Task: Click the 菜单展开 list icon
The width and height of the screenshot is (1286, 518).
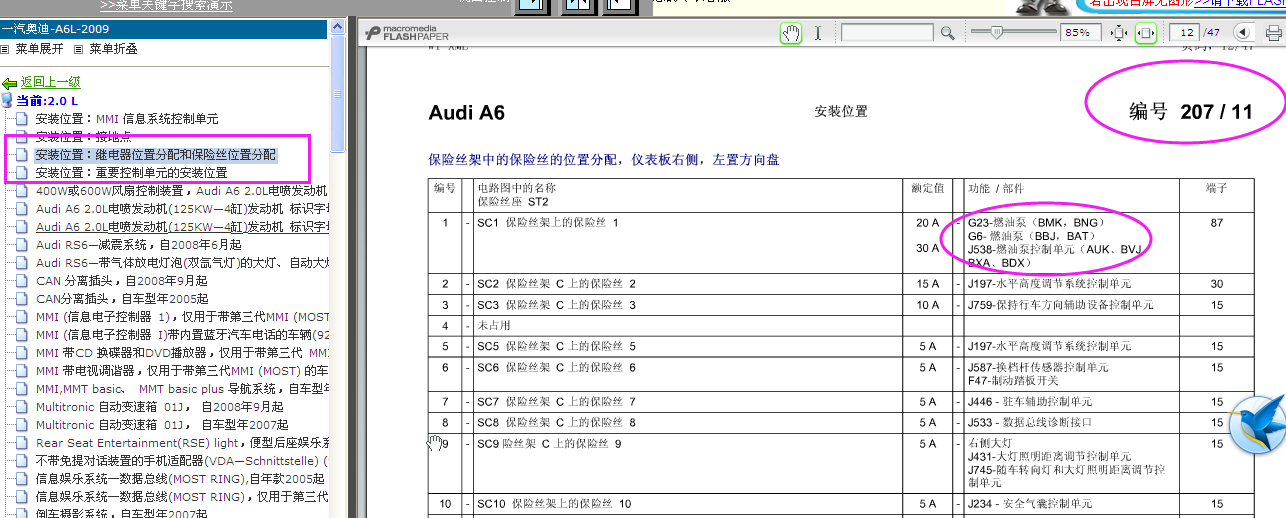Action: pos(6,48)
